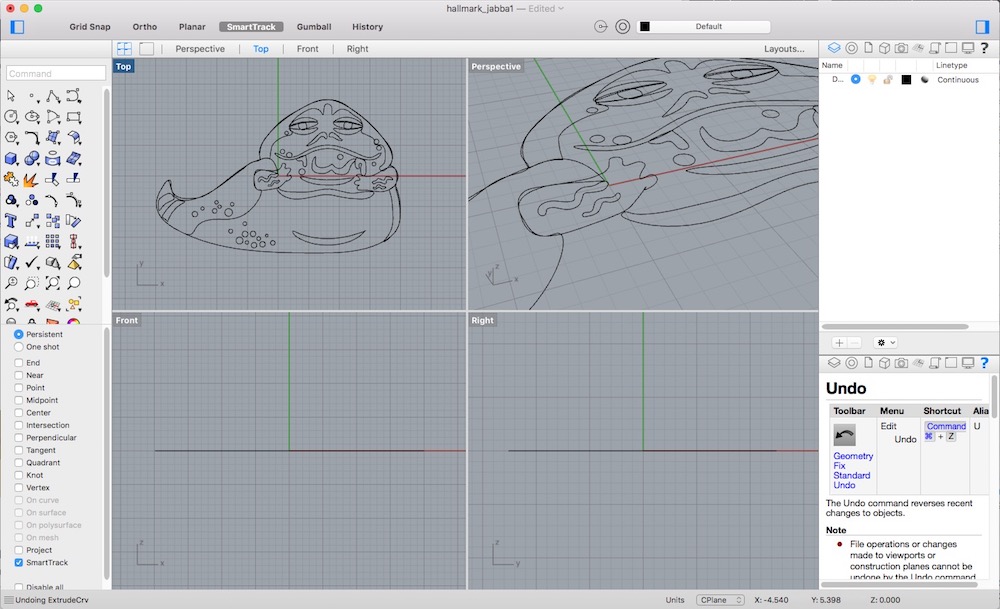Switch to the Front viewport tab

(x=307, y=48)
